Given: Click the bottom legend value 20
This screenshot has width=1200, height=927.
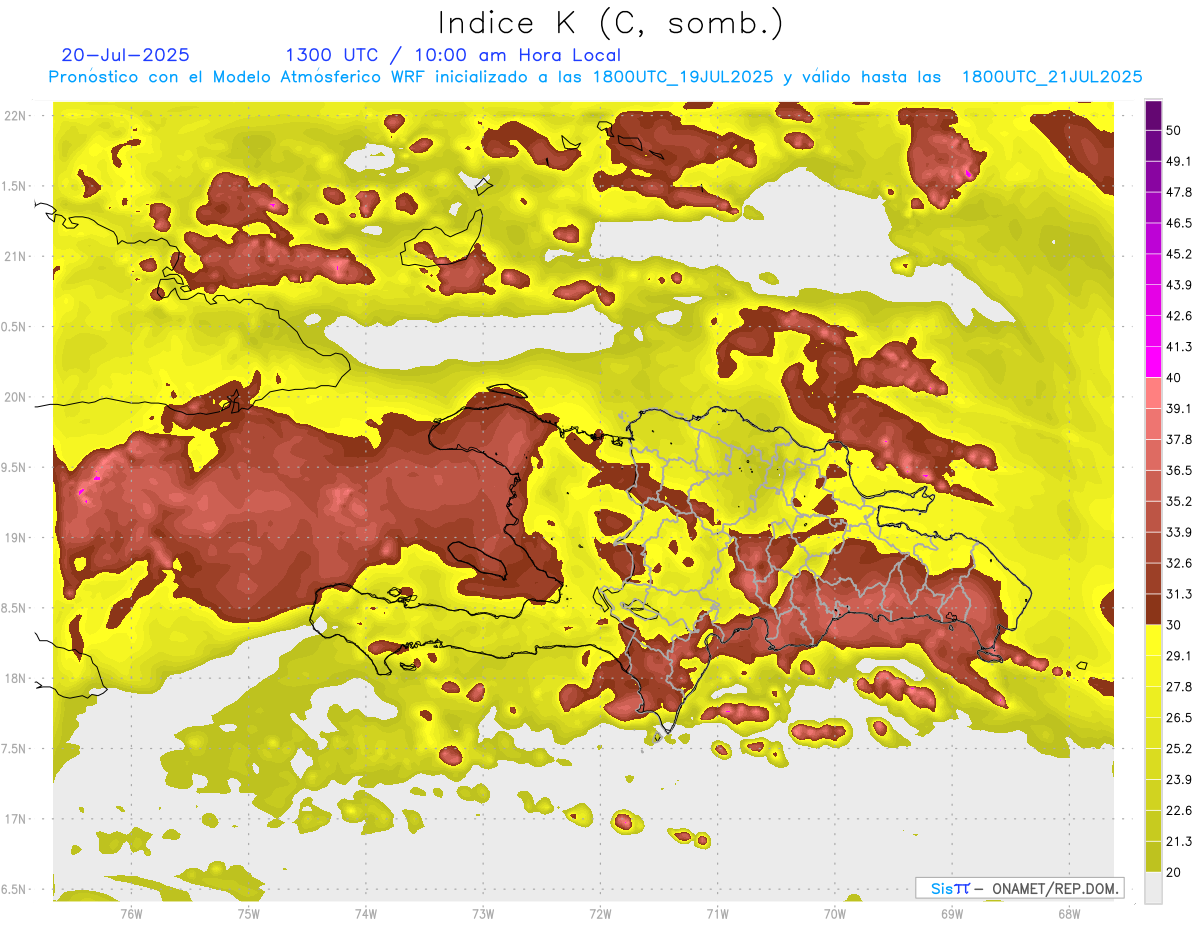Looking at the screenshot, I should click(1174, 872).
